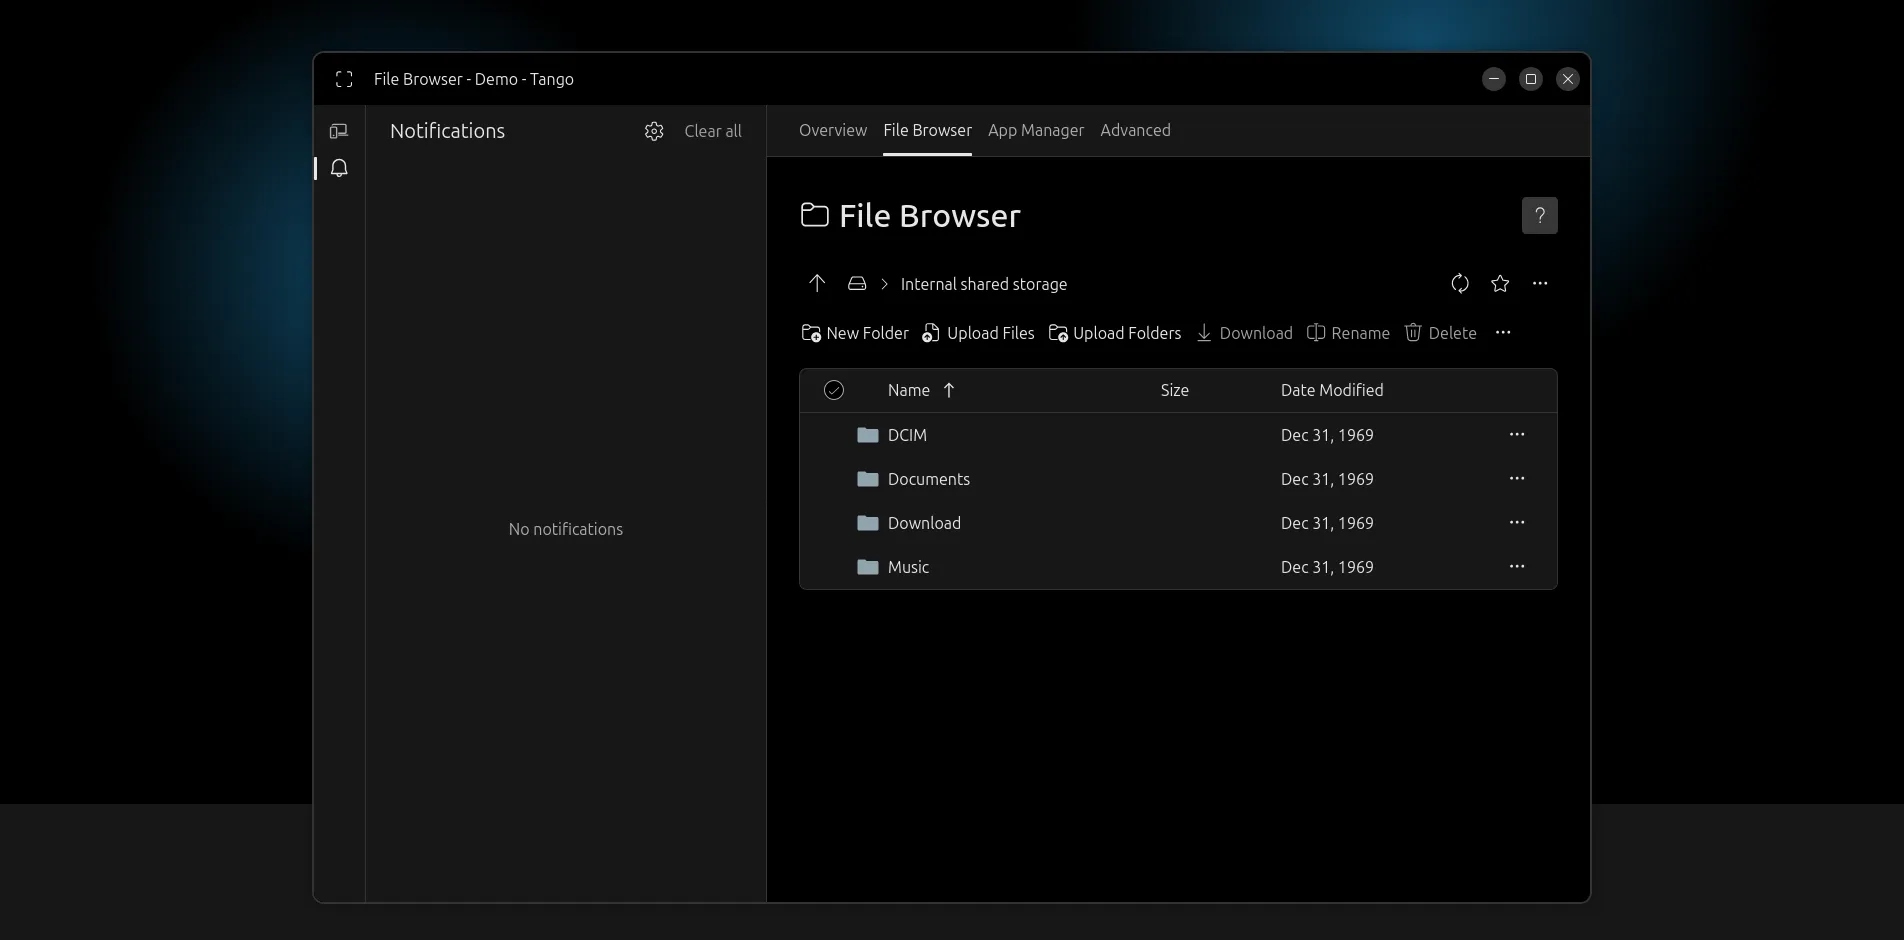Select the Upload Files tool
Screen dimensions: 1904x940
coord(978,333)
